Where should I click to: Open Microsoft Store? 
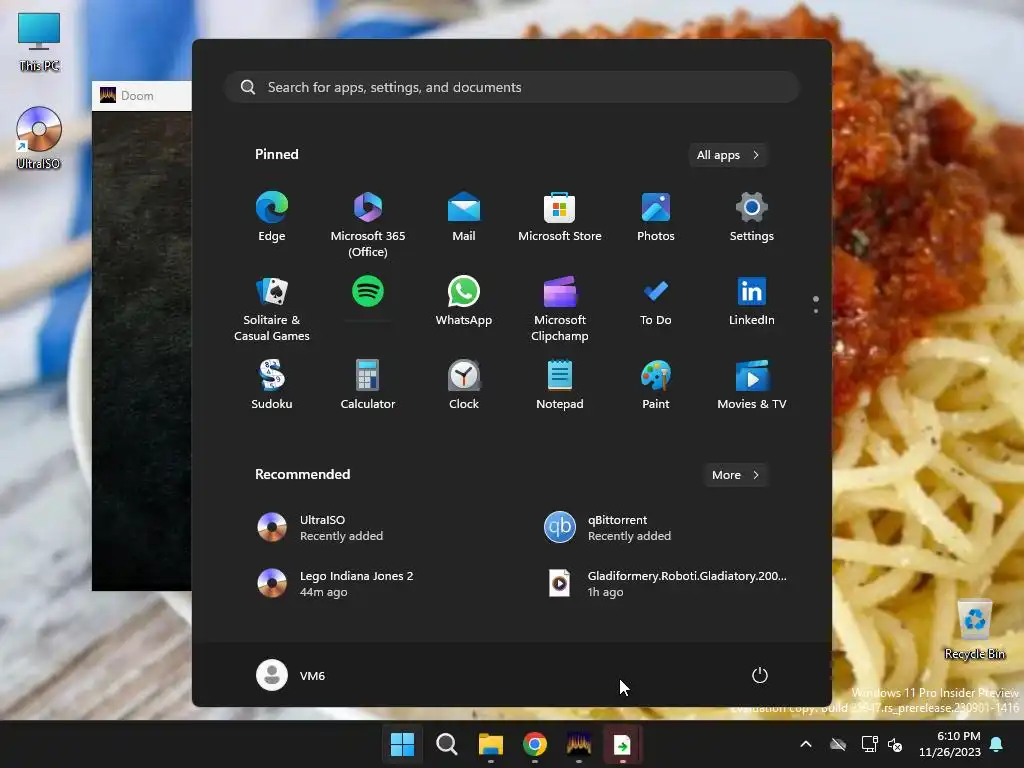560,217
